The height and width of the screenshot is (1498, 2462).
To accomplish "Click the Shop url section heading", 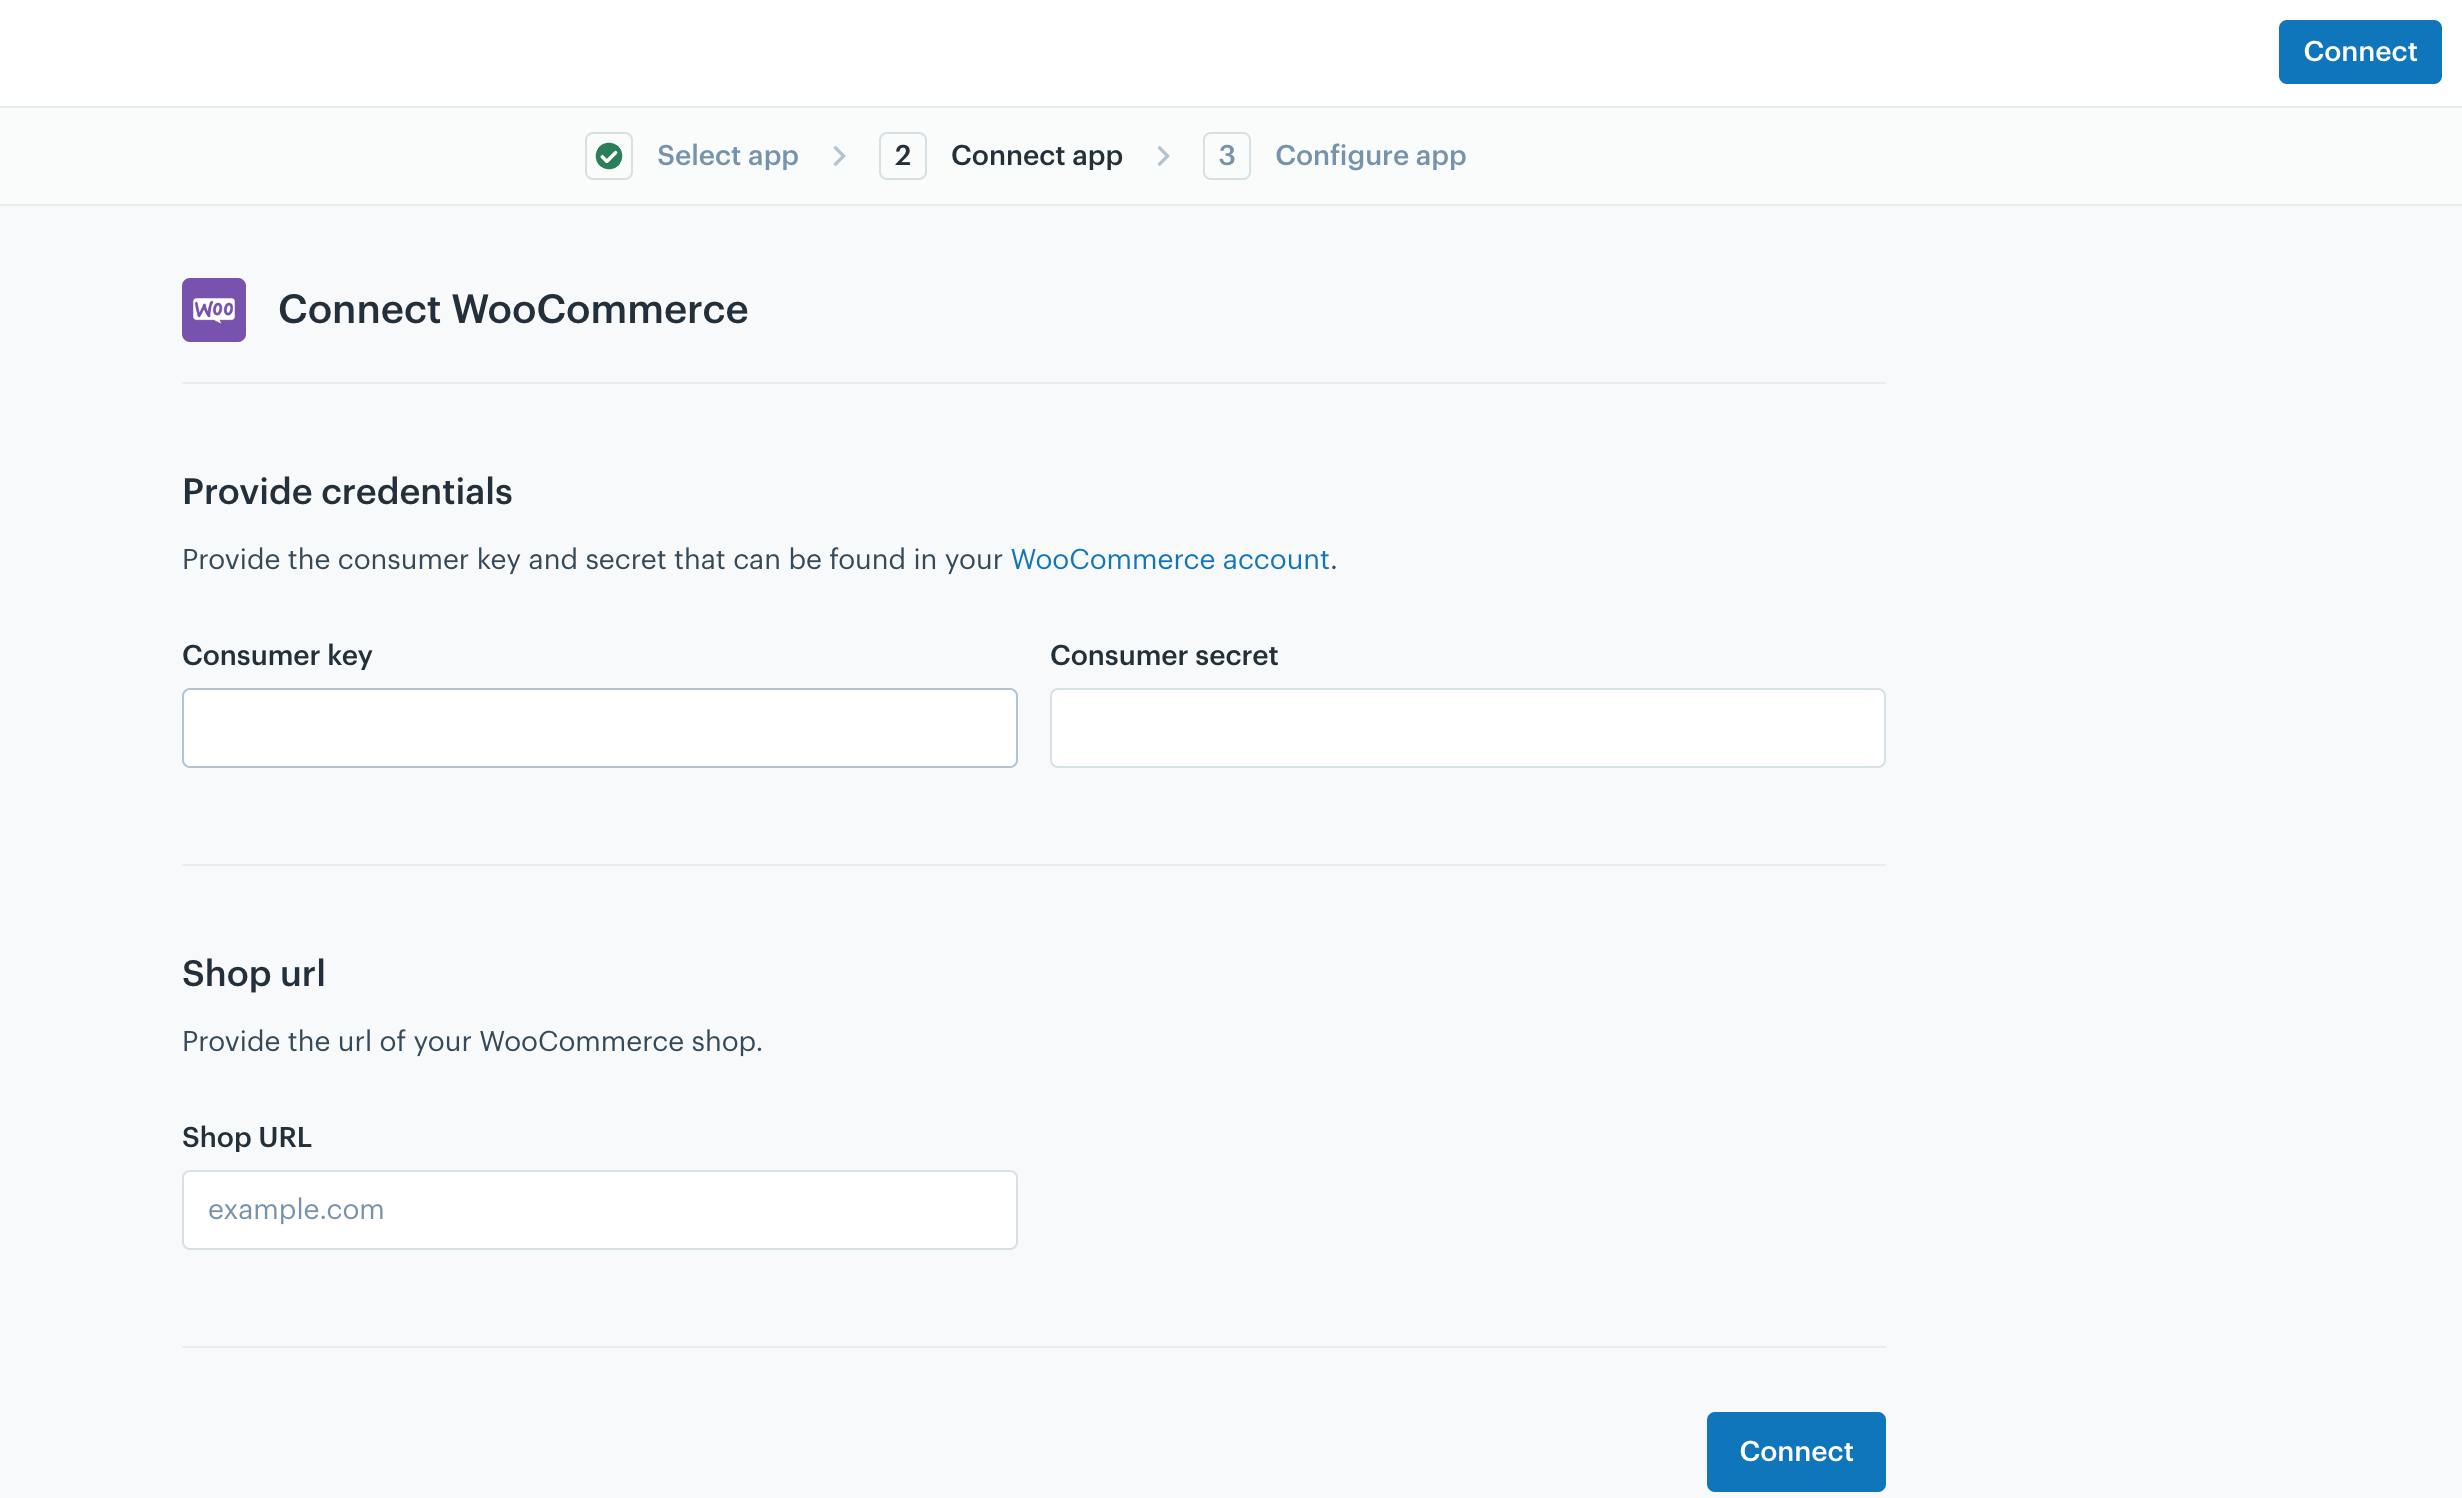I will (x=254, y=974).
